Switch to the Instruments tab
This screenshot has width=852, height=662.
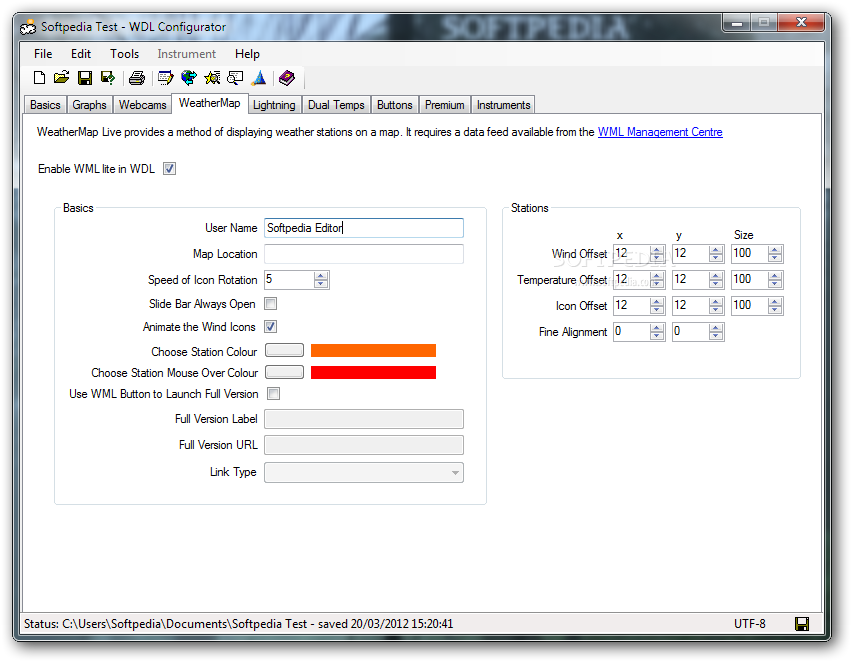coord(503,105)
